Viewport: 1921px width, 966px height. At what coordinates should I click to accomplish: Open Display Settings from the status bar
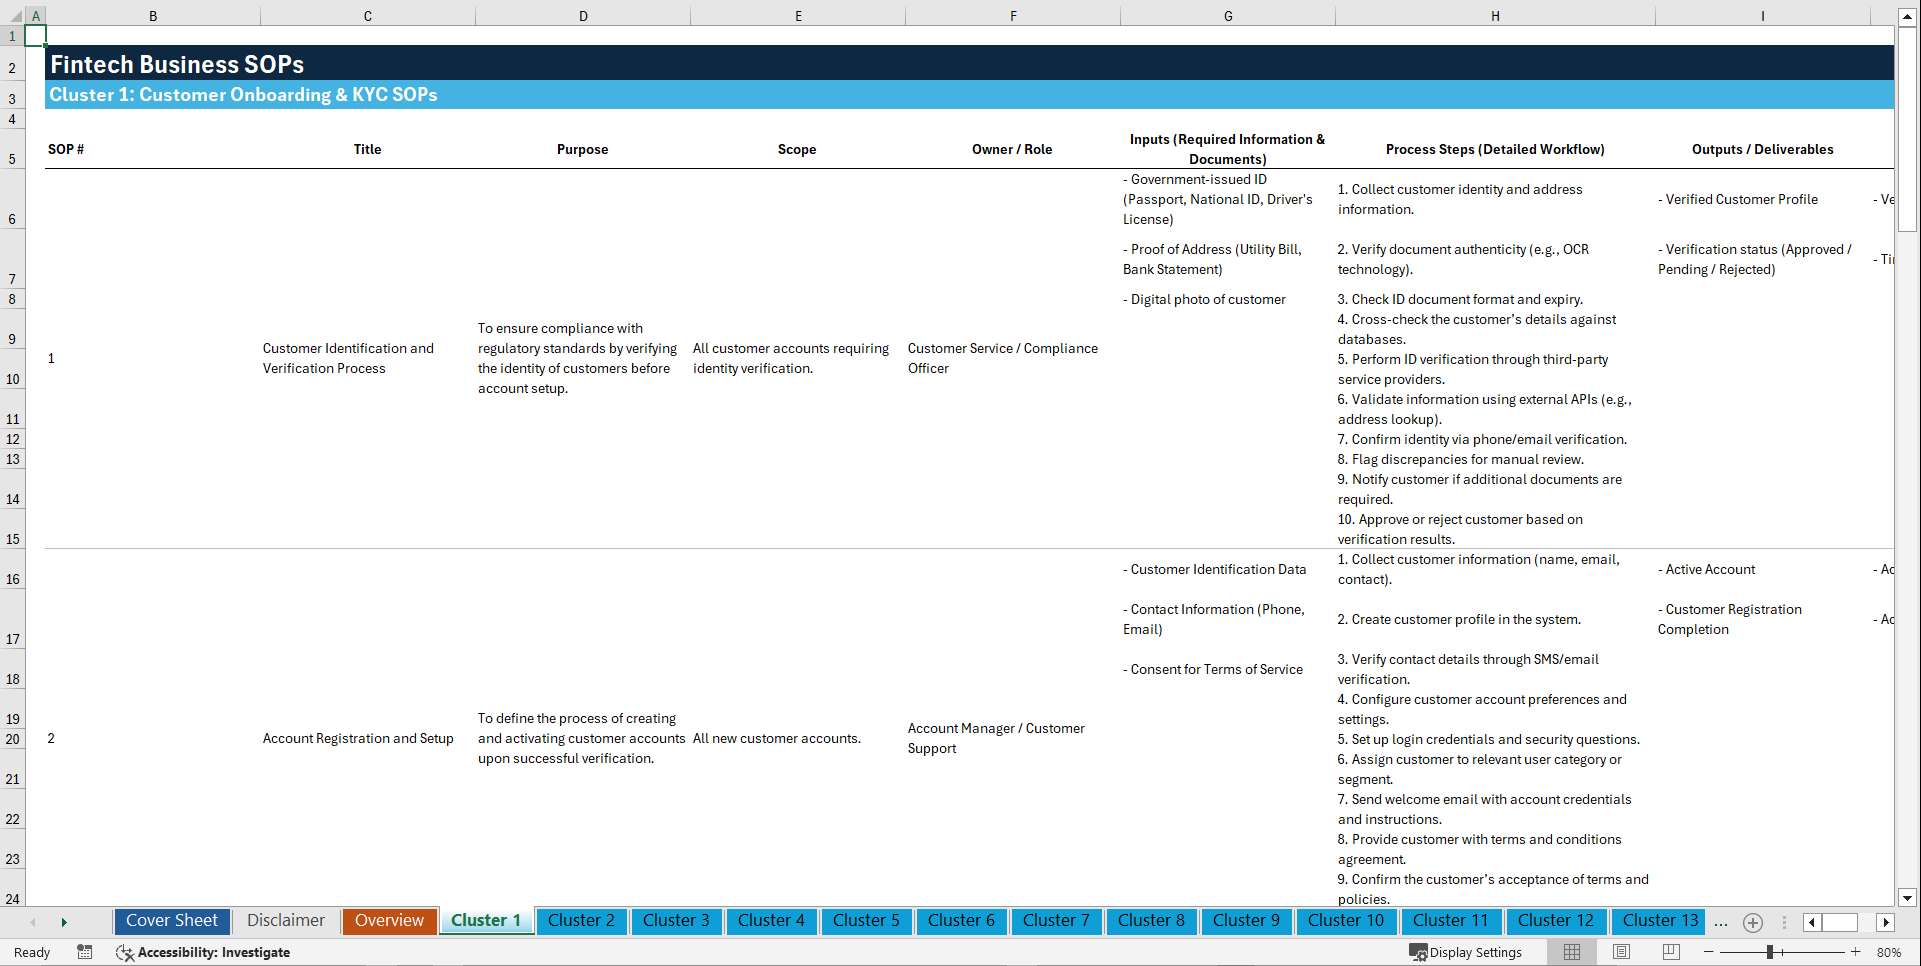[x=1466, y=952]
